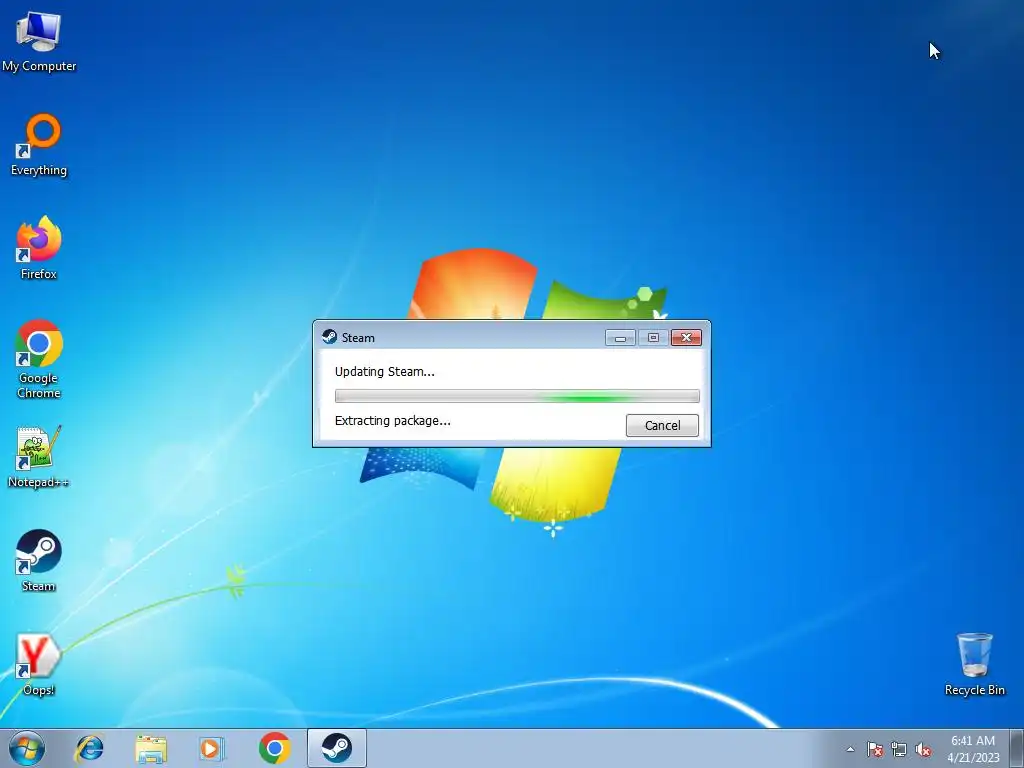Viewport: 1024px width, 768px height.
Task: Launch Chrome from the taskbar
Action: coord(274,748)
